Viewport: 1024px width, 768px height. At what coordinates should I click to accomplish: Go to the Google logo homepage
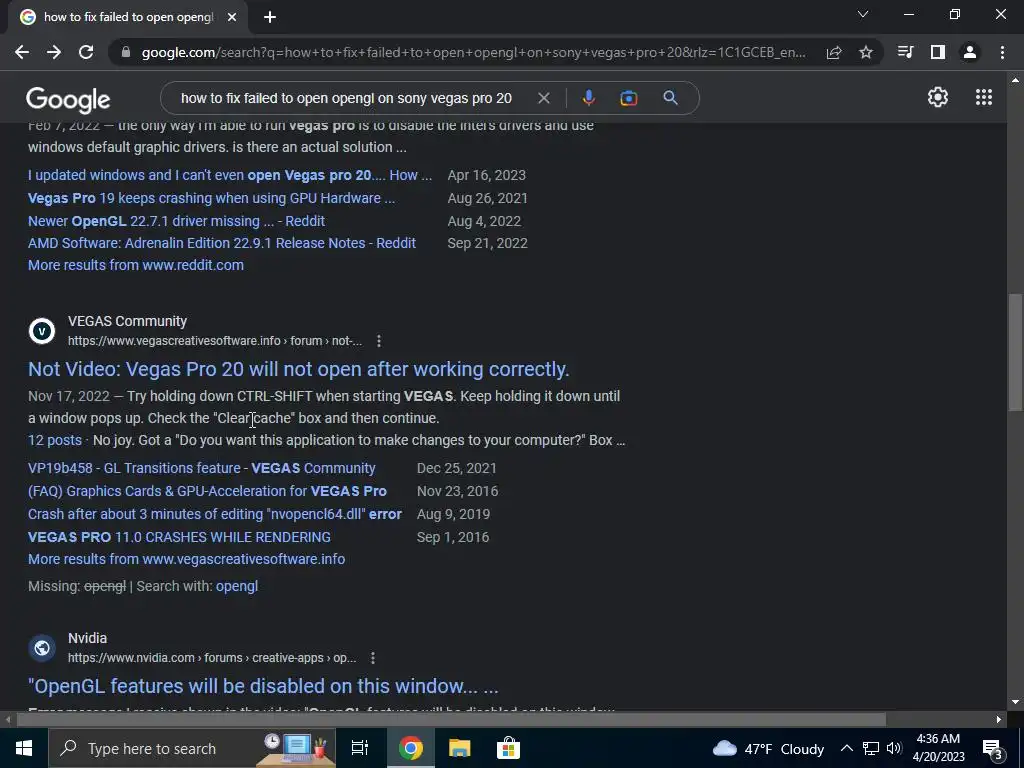click(68, 100)
